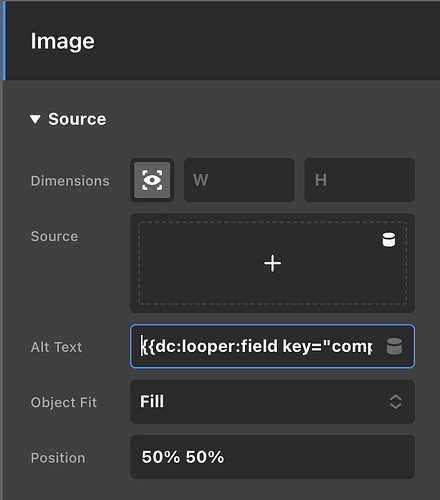
Task: Open dynamic data for image Source
Action: (x=388, y=240)
